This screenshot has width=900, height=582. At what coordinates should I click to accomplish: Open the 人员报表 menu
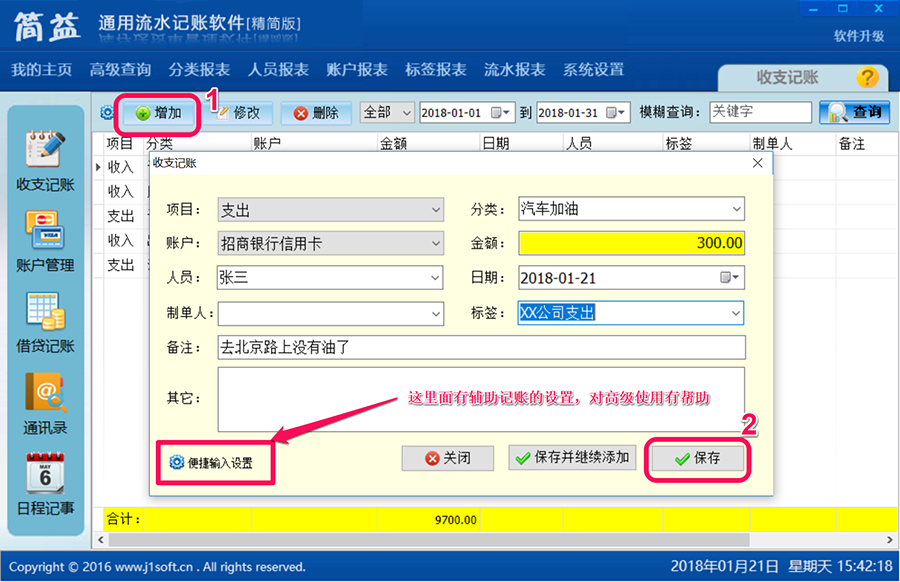[278, 69]
